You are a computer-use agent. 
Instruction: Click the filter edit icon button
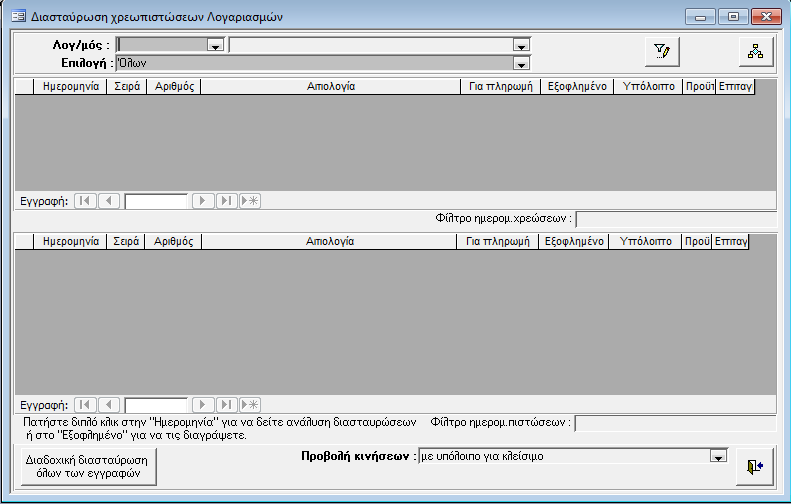[x=662, y=52]
